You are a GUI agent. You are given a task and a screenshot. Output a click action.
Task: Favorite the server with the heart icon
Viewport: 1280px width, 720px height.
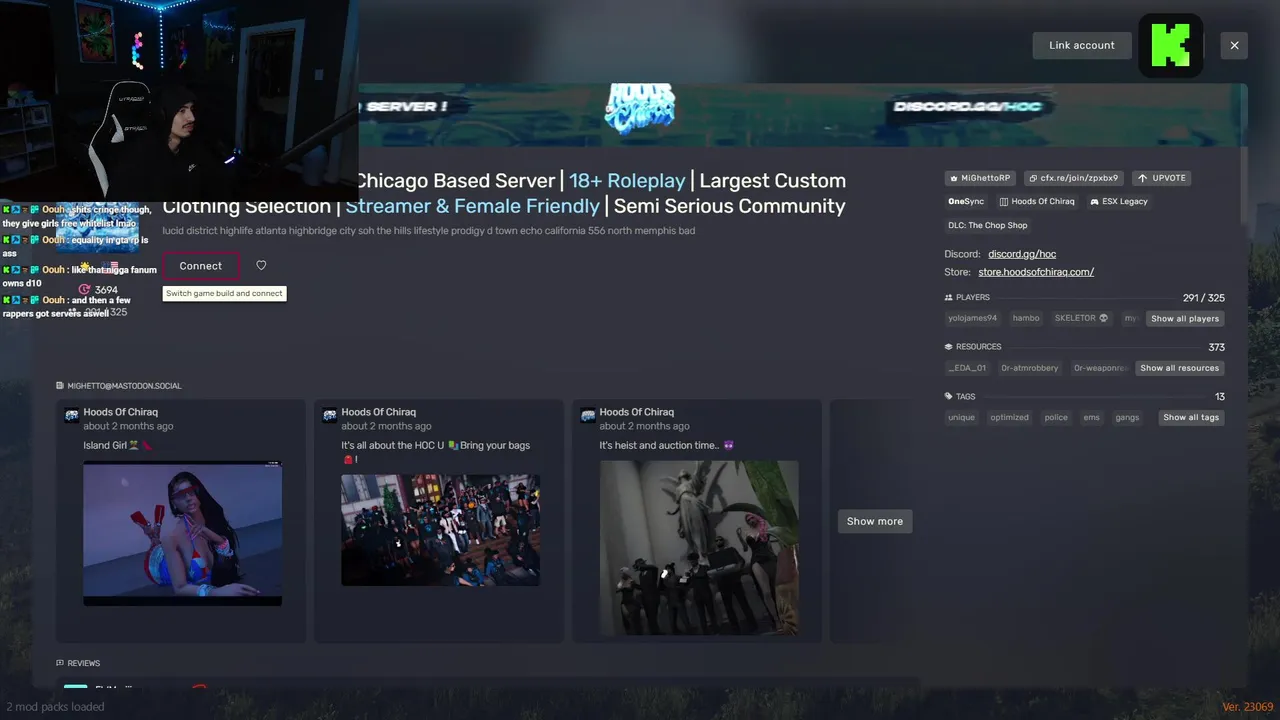261,266
